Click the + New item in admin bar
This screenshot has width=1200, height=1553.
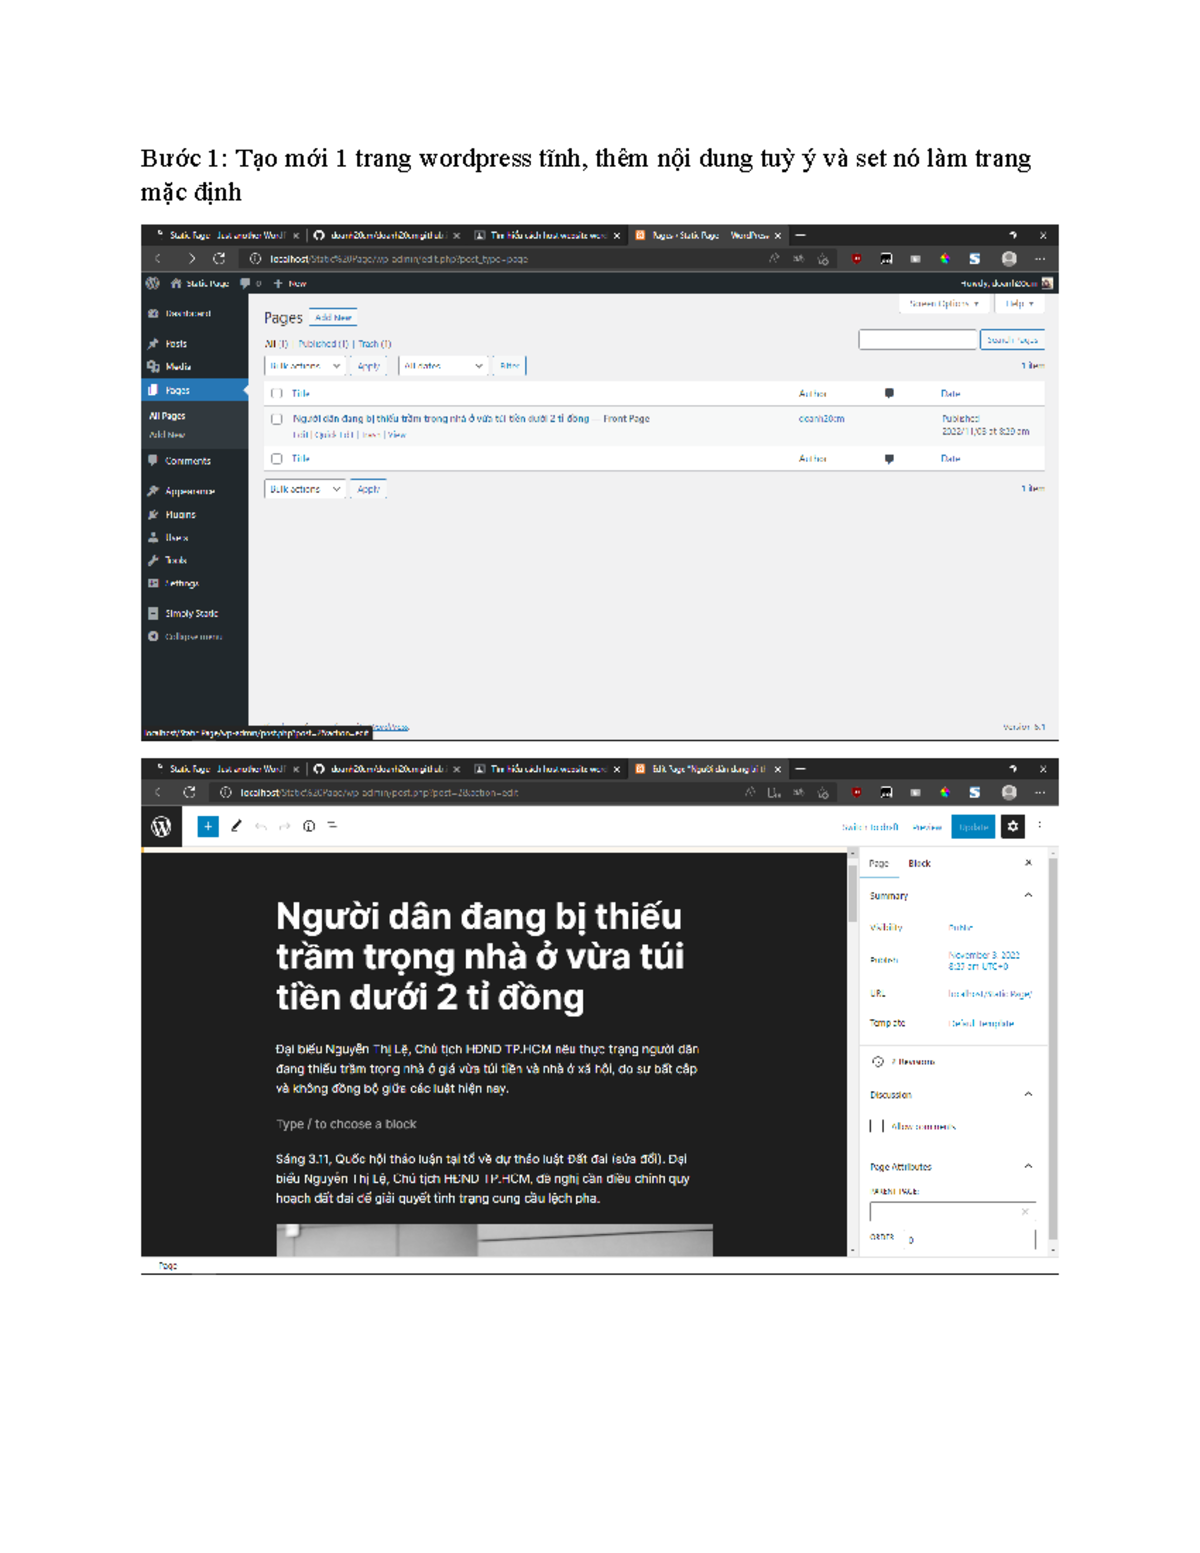click(x=290, y=284)
